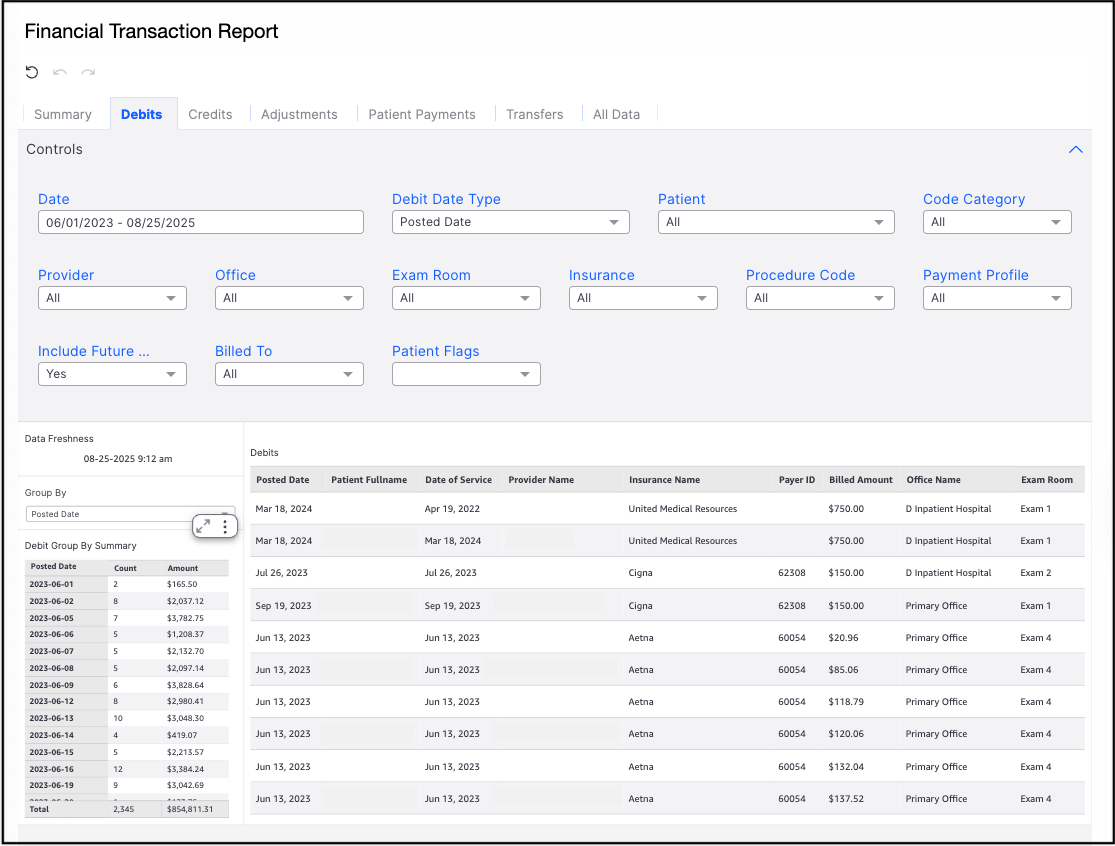The height and width of the screenshot is (846, 1115).
Task: Open the Billed To dropdown
Action: (x=289, y=374)
